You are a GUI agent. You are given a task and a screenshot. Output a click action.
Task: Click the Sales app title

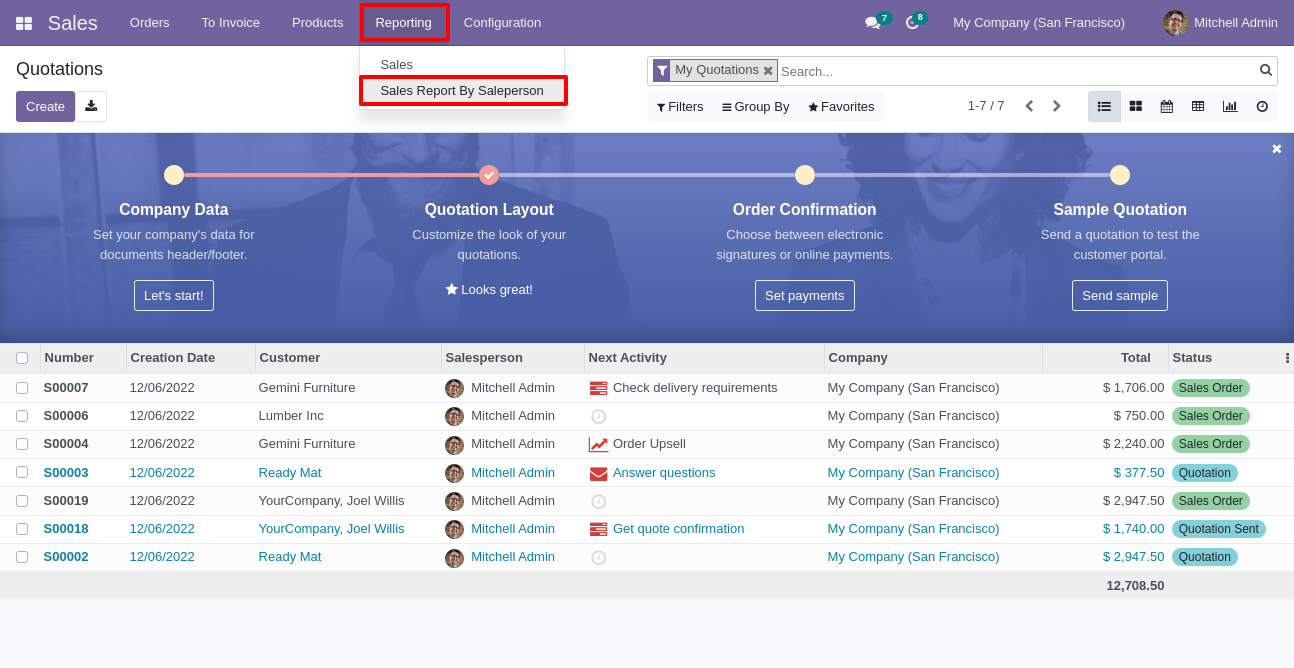coord(73,23)
